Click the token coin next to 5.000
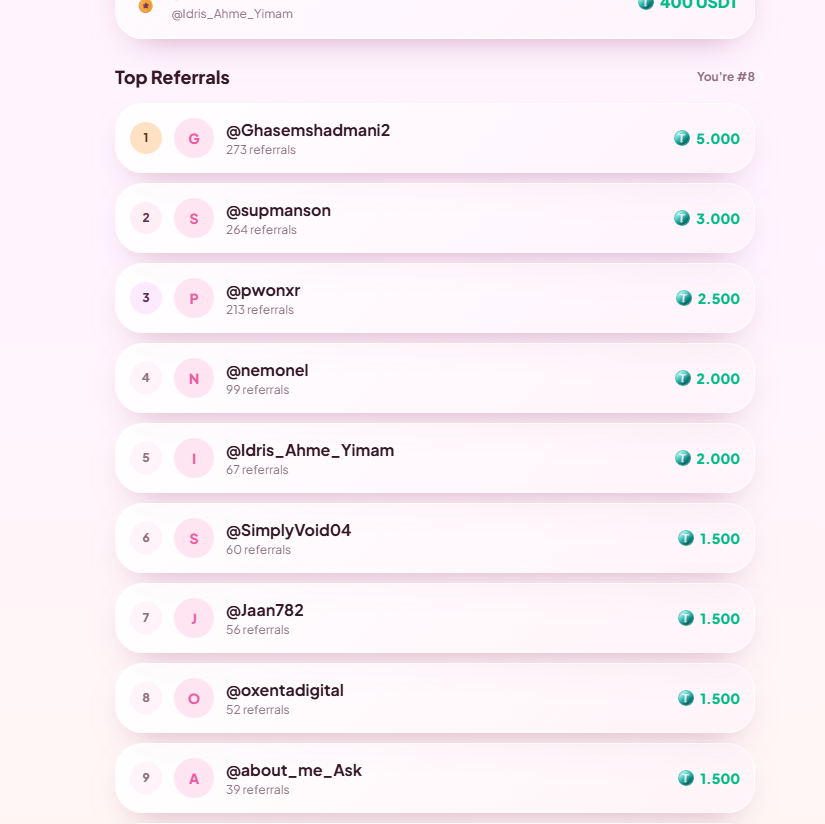Screen dimensions: 825x824 tap(682, 138)
